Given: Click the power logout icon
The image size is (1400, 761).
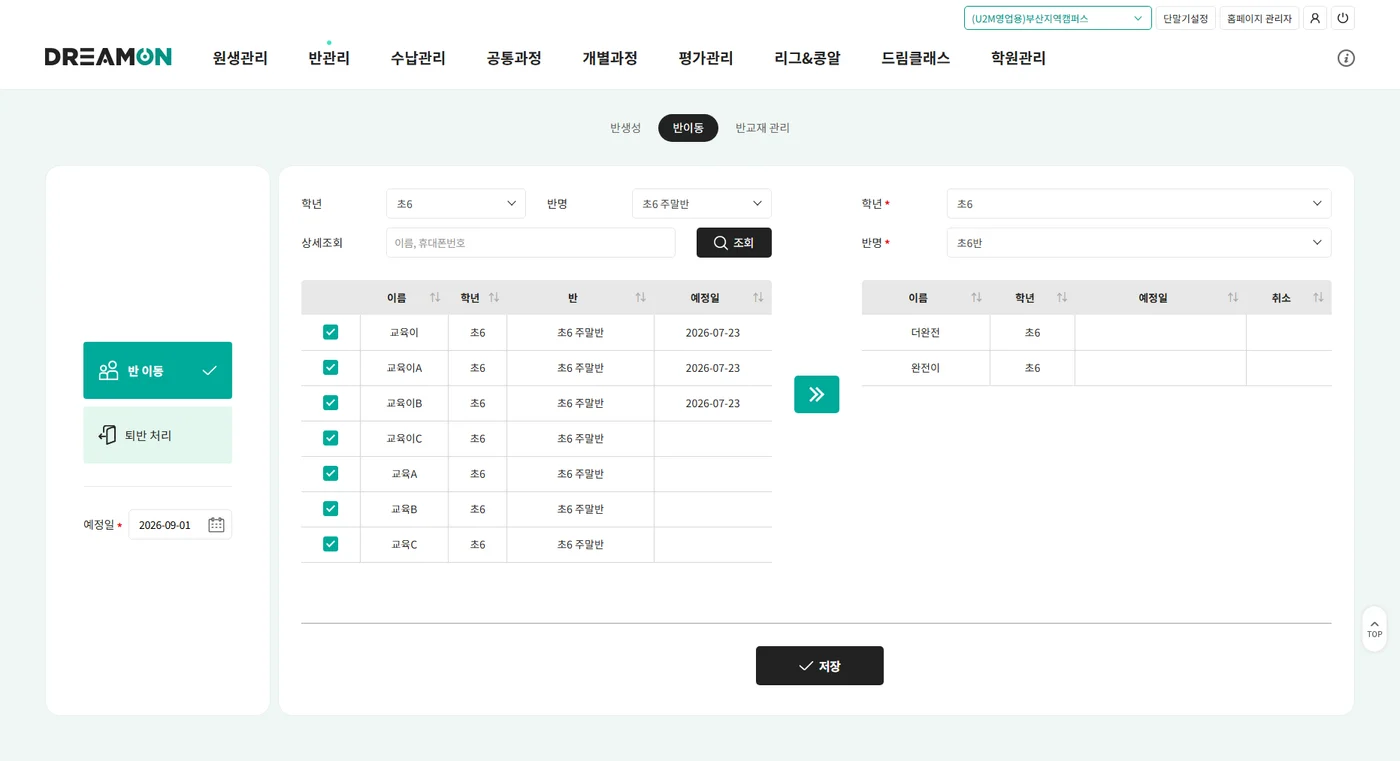Looking at the screenshot, I should coord(1342,18).
